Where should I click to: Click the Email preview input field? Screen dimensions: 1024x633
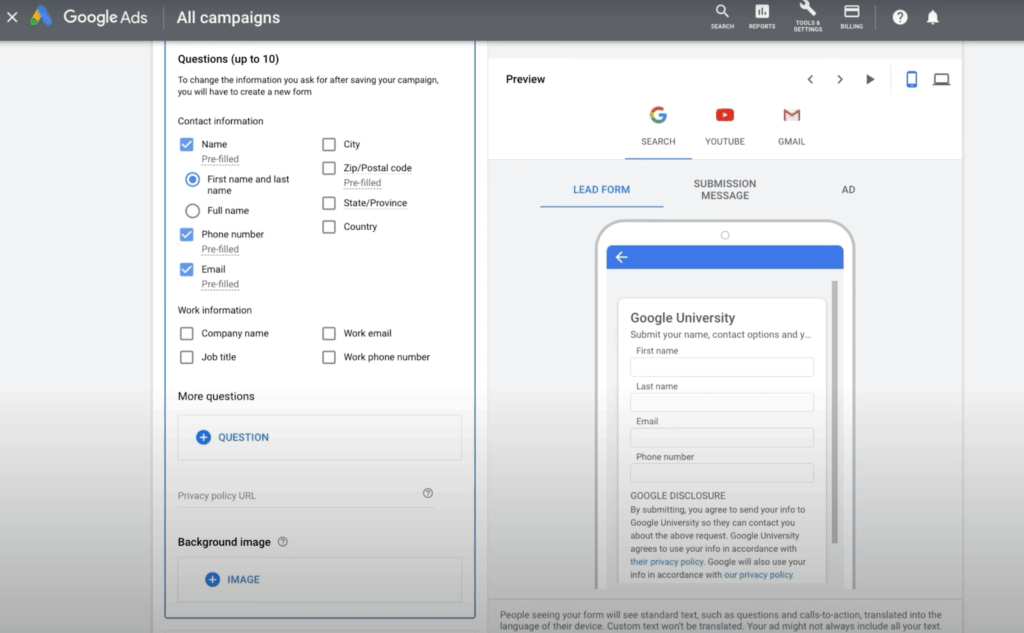coord(722,438)
